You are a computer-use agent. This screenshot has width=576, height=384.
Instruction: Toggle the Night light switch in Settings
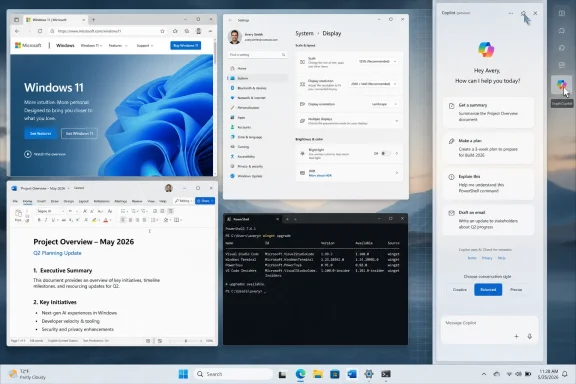point(385,154)
